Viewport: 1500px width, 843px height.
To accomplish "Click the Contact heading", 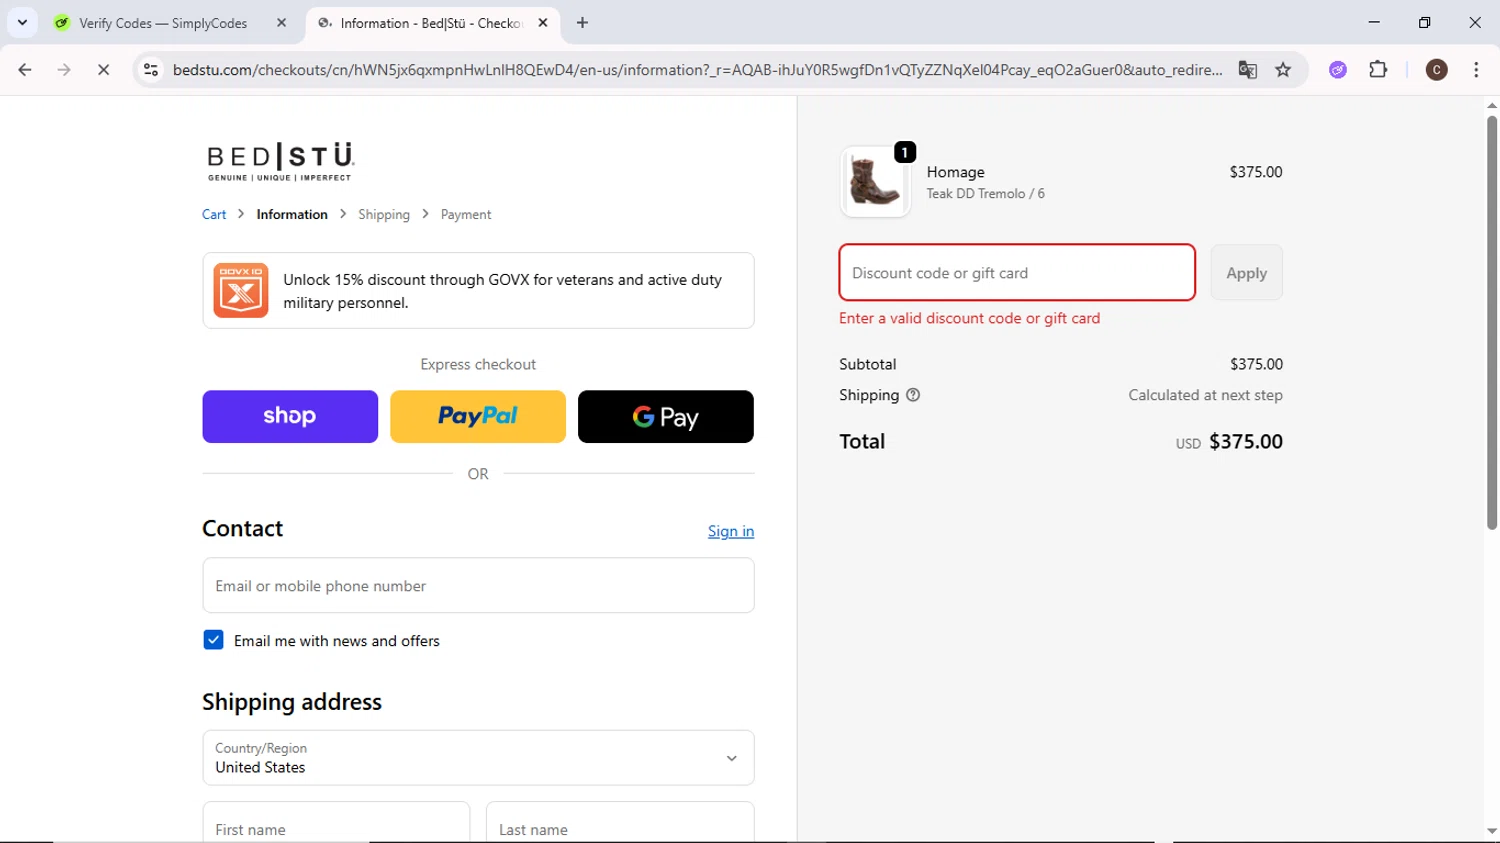I will 242,528.
